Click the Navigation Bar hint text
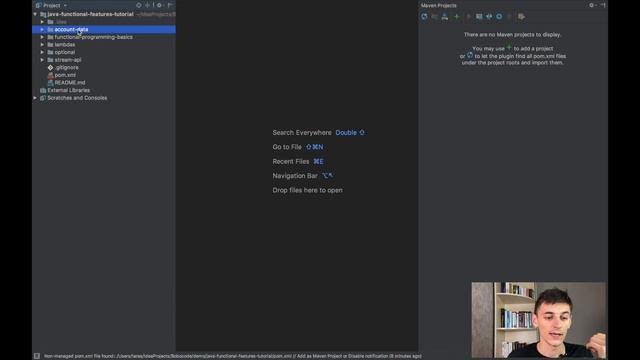Screen dimensions: 640x360 295,176
